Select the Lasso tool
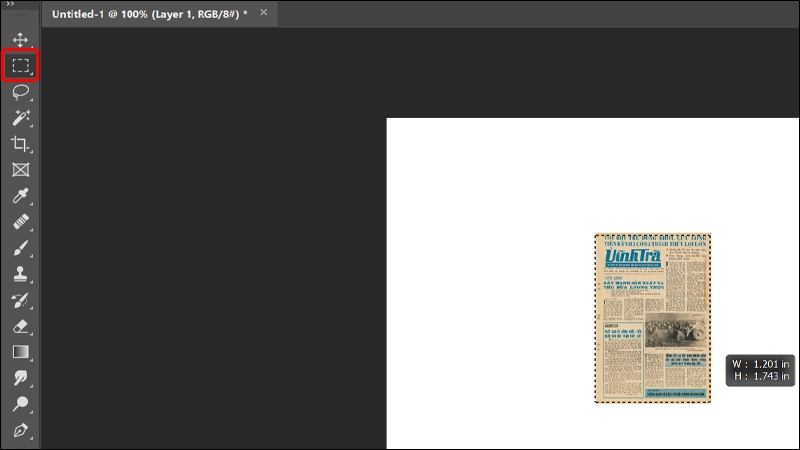This screenshot has height=450, width=800. click(x=20, y=92)
